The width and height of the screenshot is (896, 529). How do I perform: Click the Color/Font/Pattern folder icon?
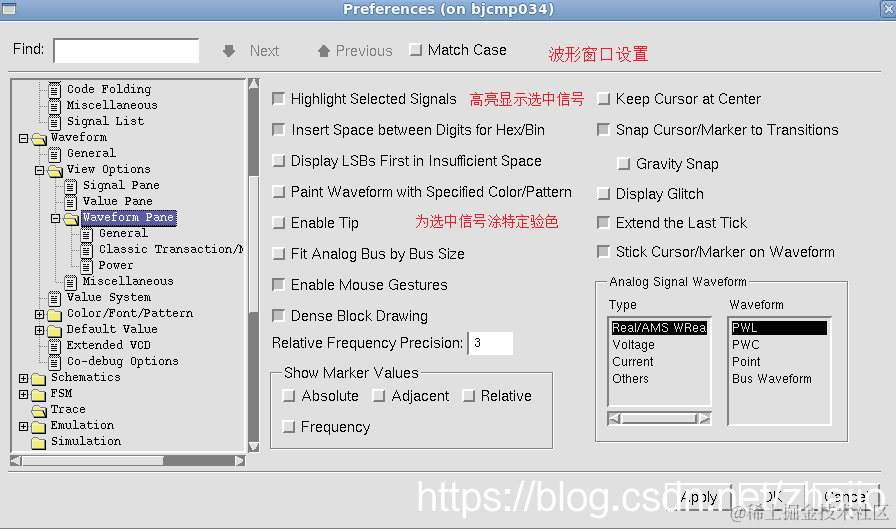pyautogui.click(x=55, y=315)
